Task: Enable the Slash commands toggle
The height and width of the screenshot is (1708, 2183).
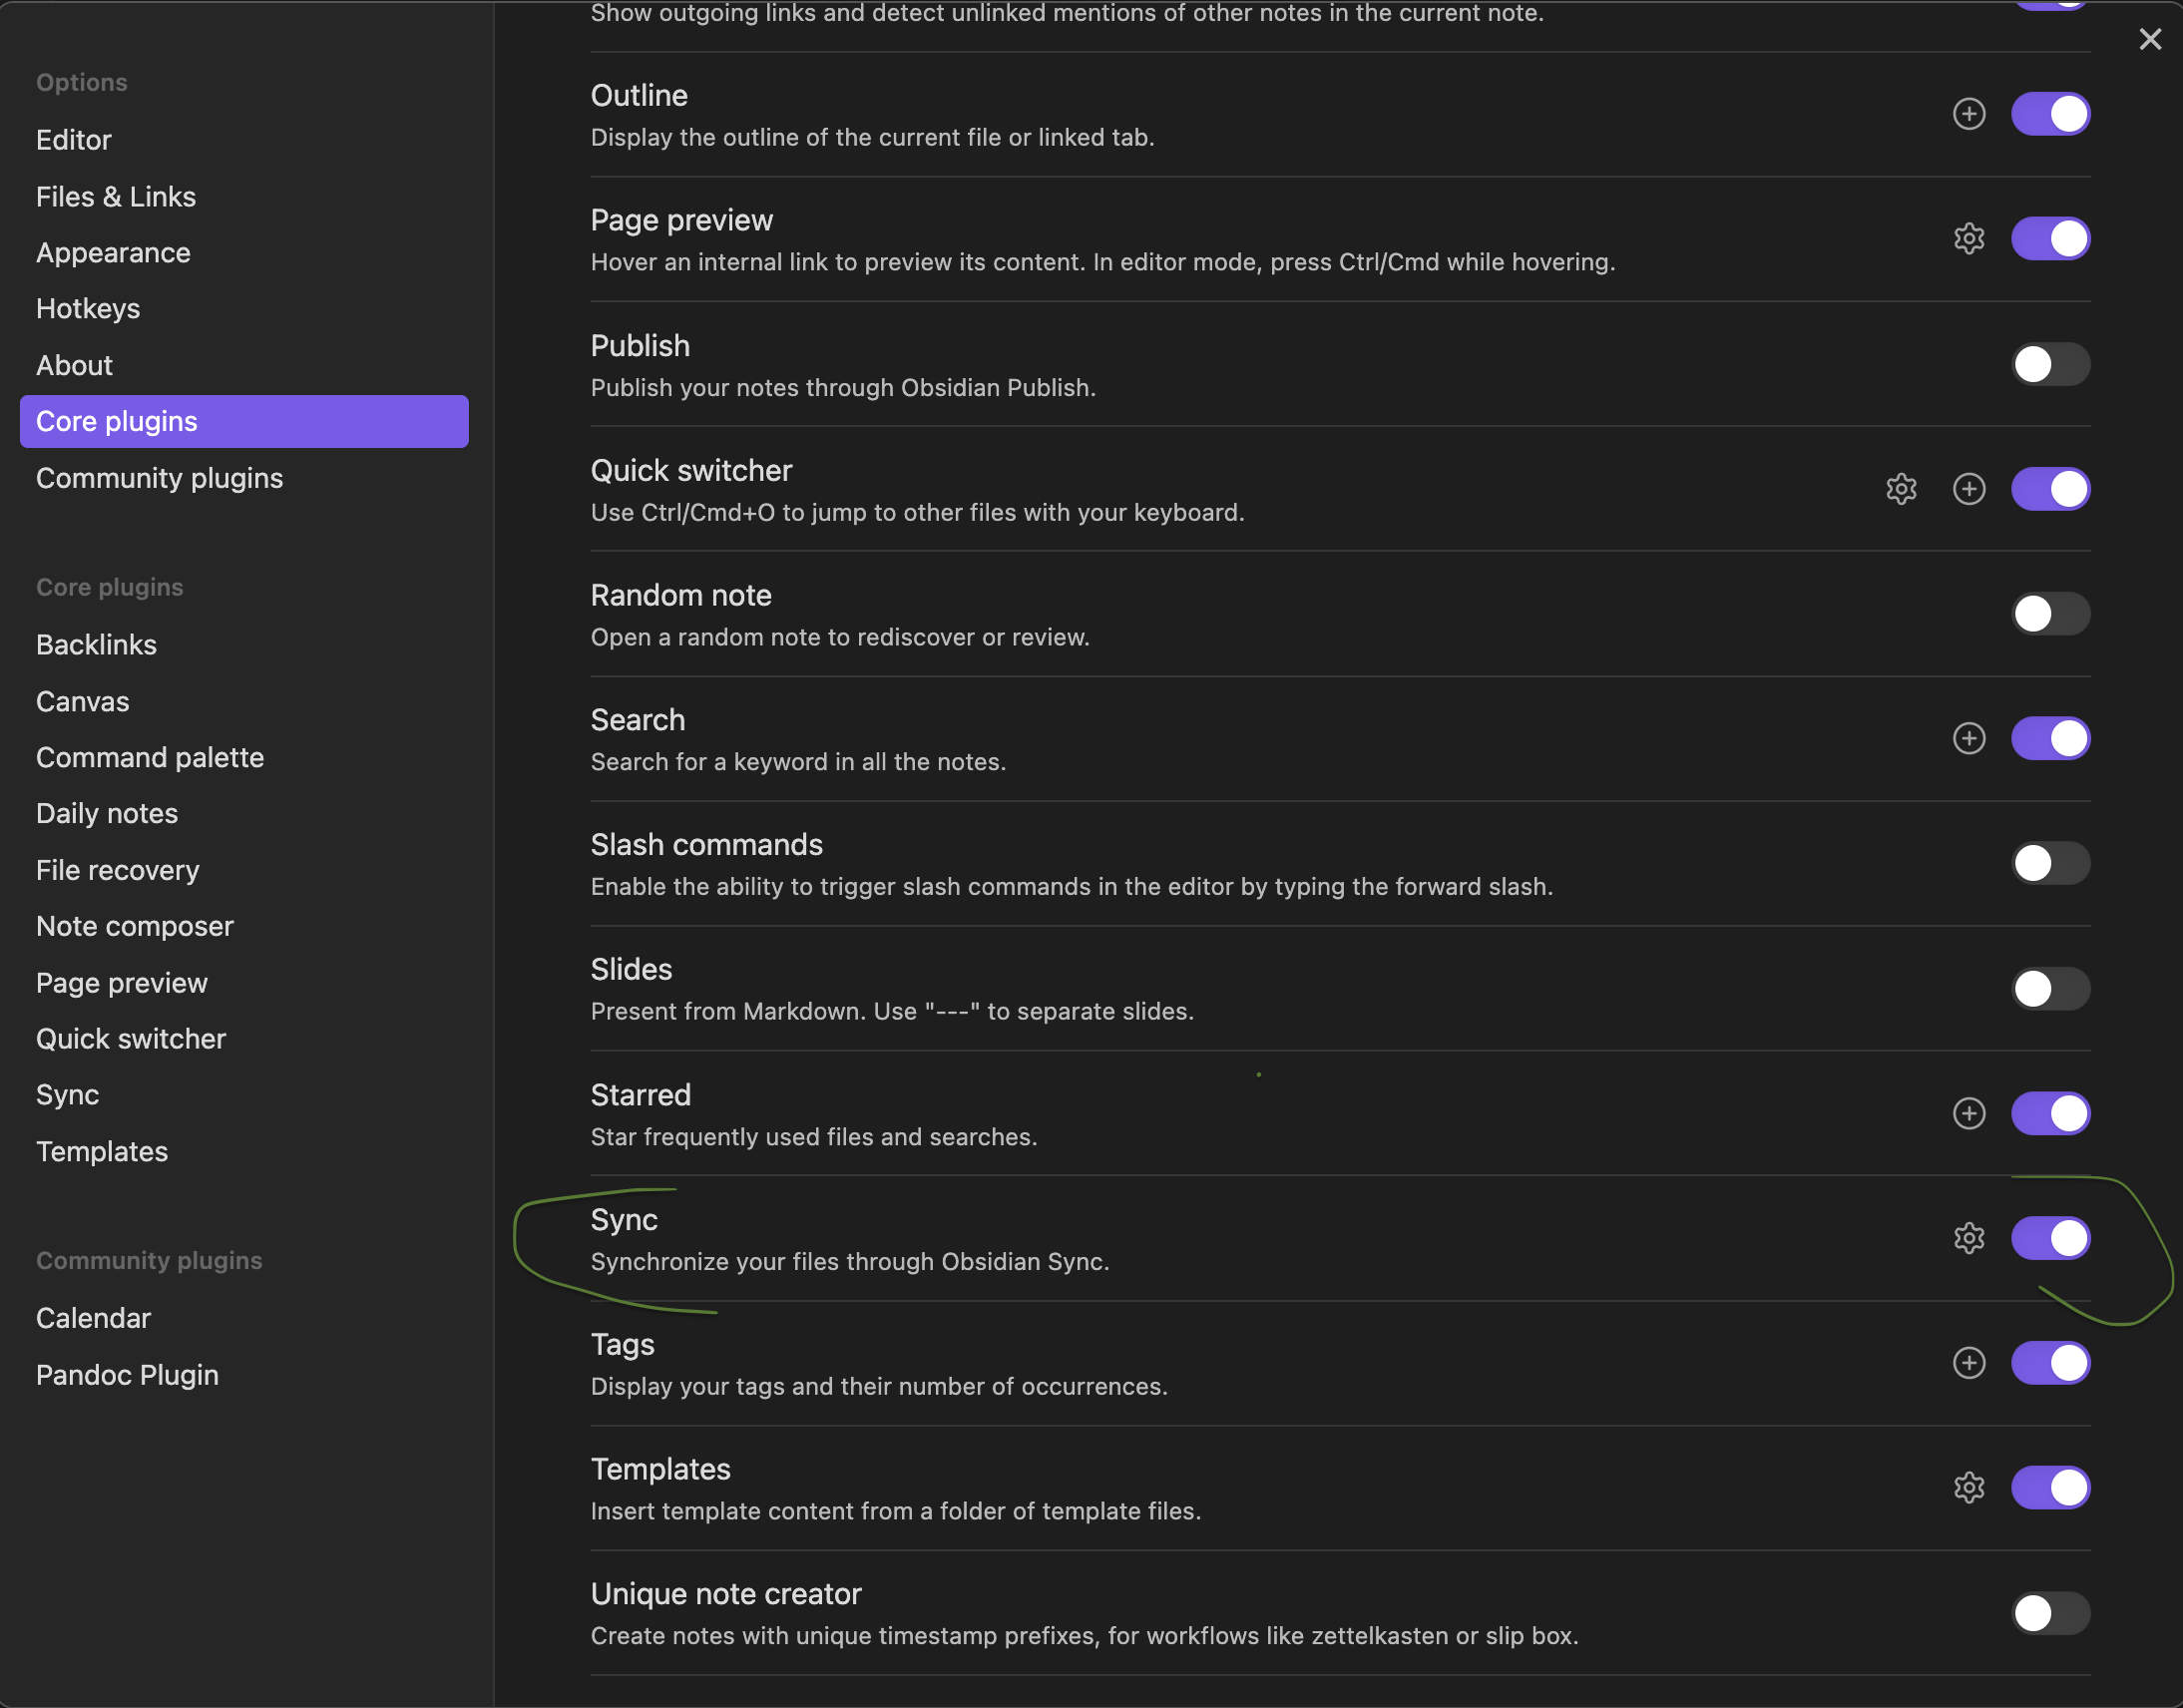Action: click(2049, 863)
